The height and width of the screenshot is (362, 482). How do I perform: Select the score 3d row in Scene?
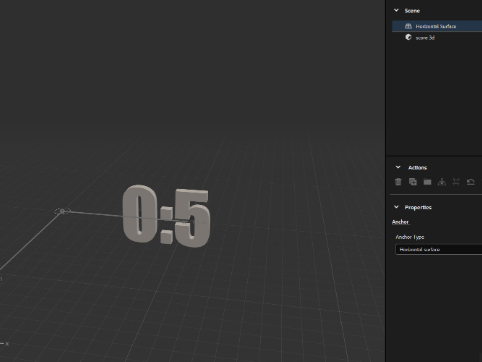point(437,38)
